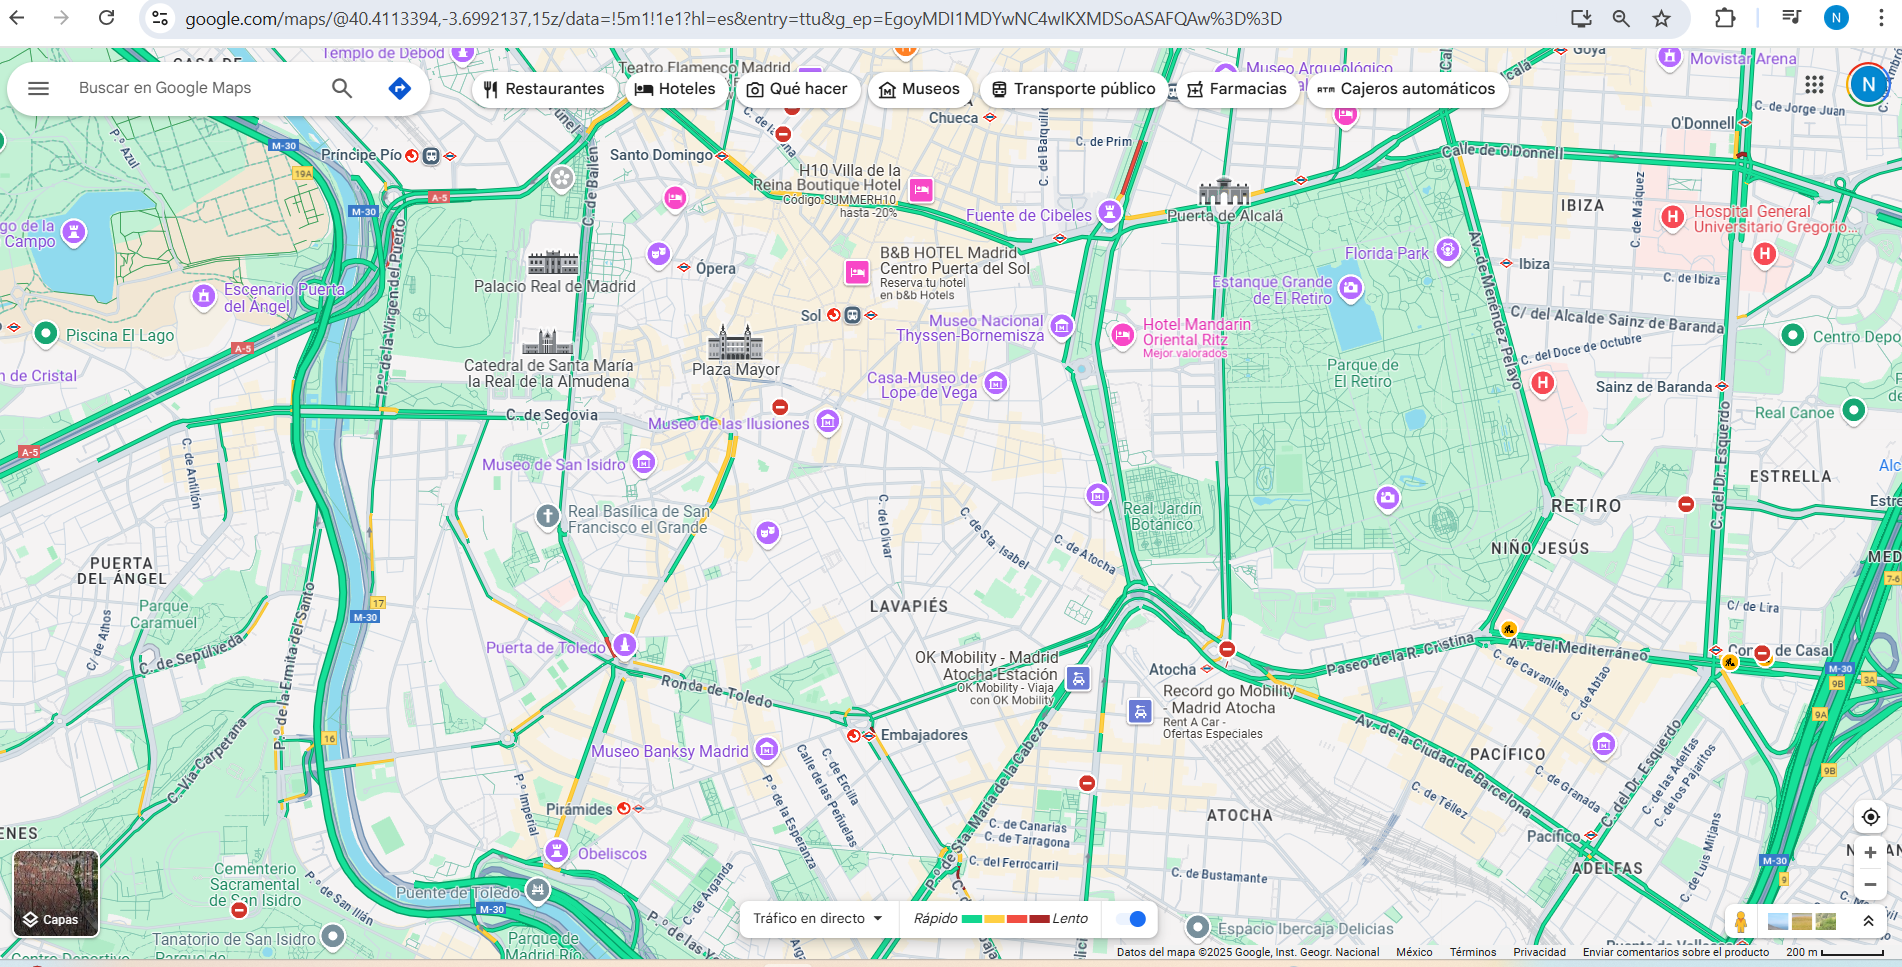Toggle the live traffic layer switch
Image resolution: width=1902 pixels, height=967 pixels.
pos(1131,919)
